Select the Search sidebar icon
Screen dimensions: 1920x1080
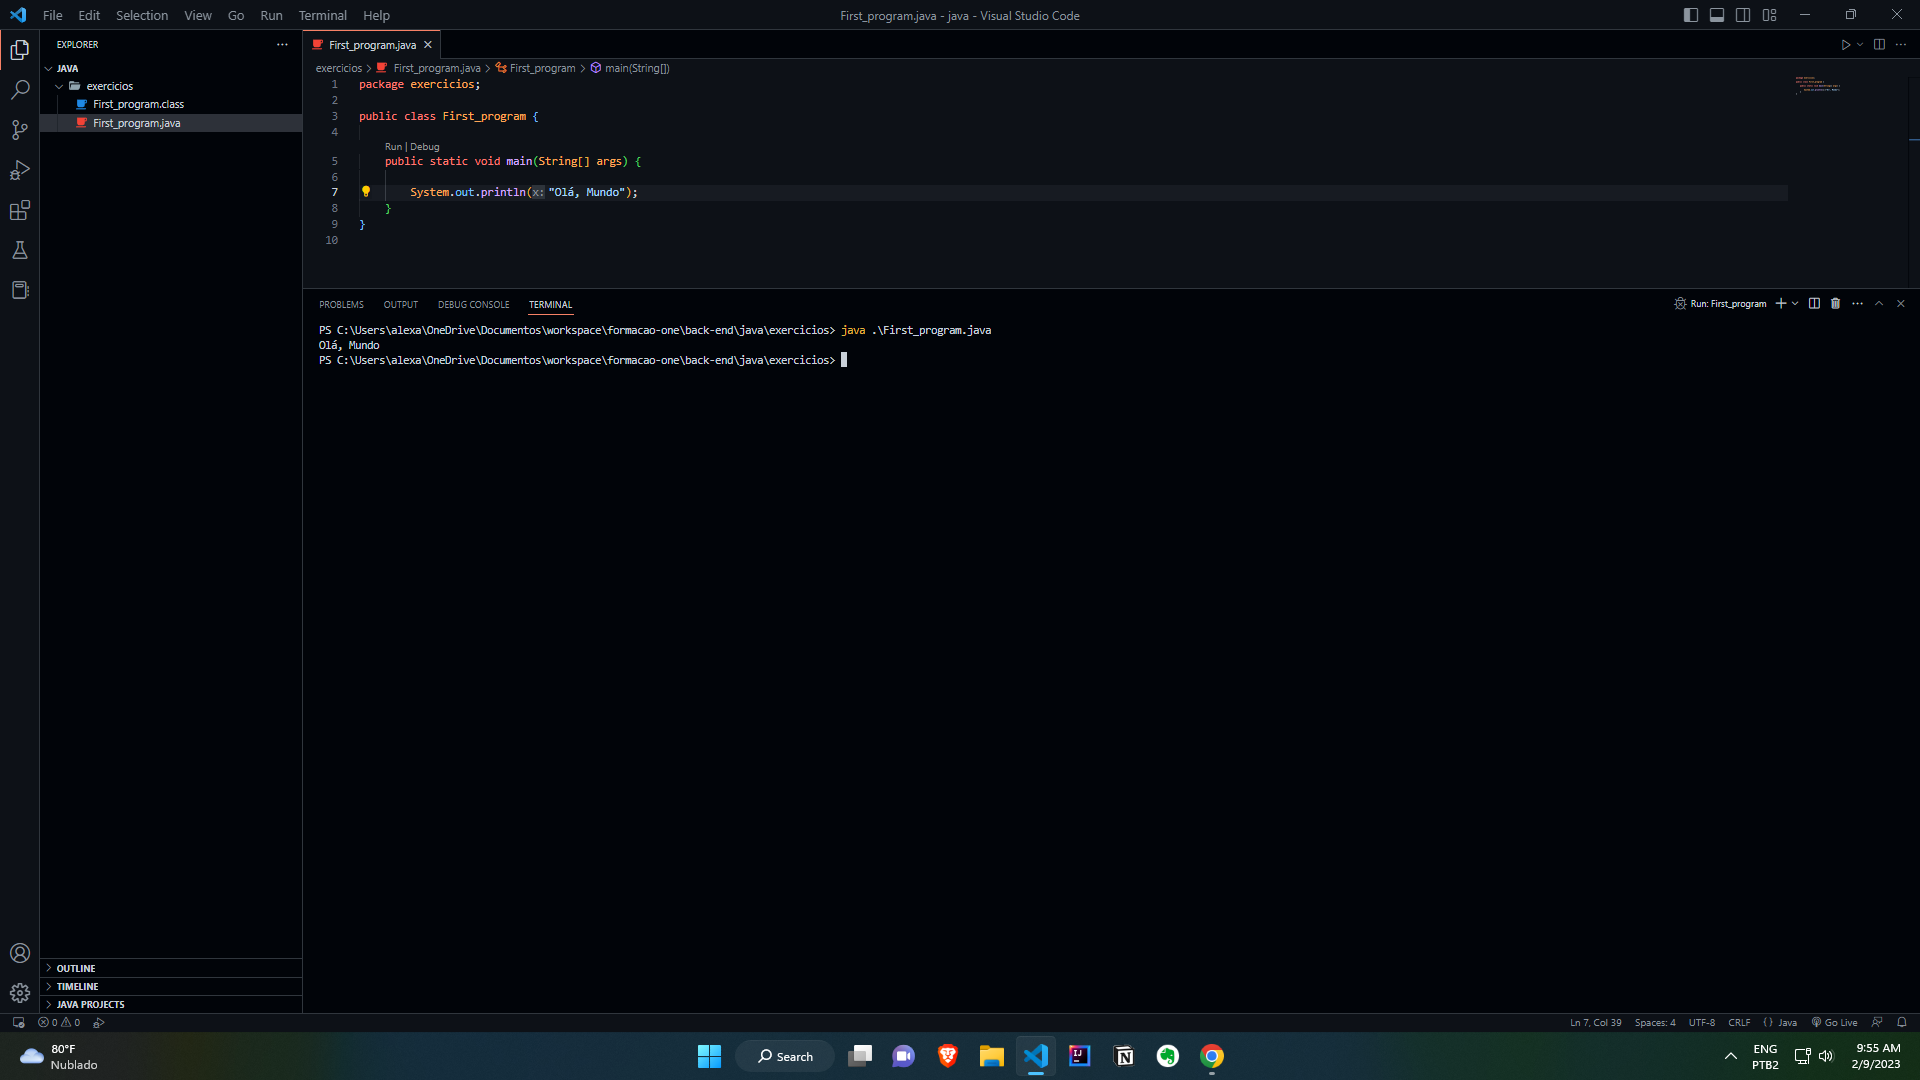(x=18, y=90)
